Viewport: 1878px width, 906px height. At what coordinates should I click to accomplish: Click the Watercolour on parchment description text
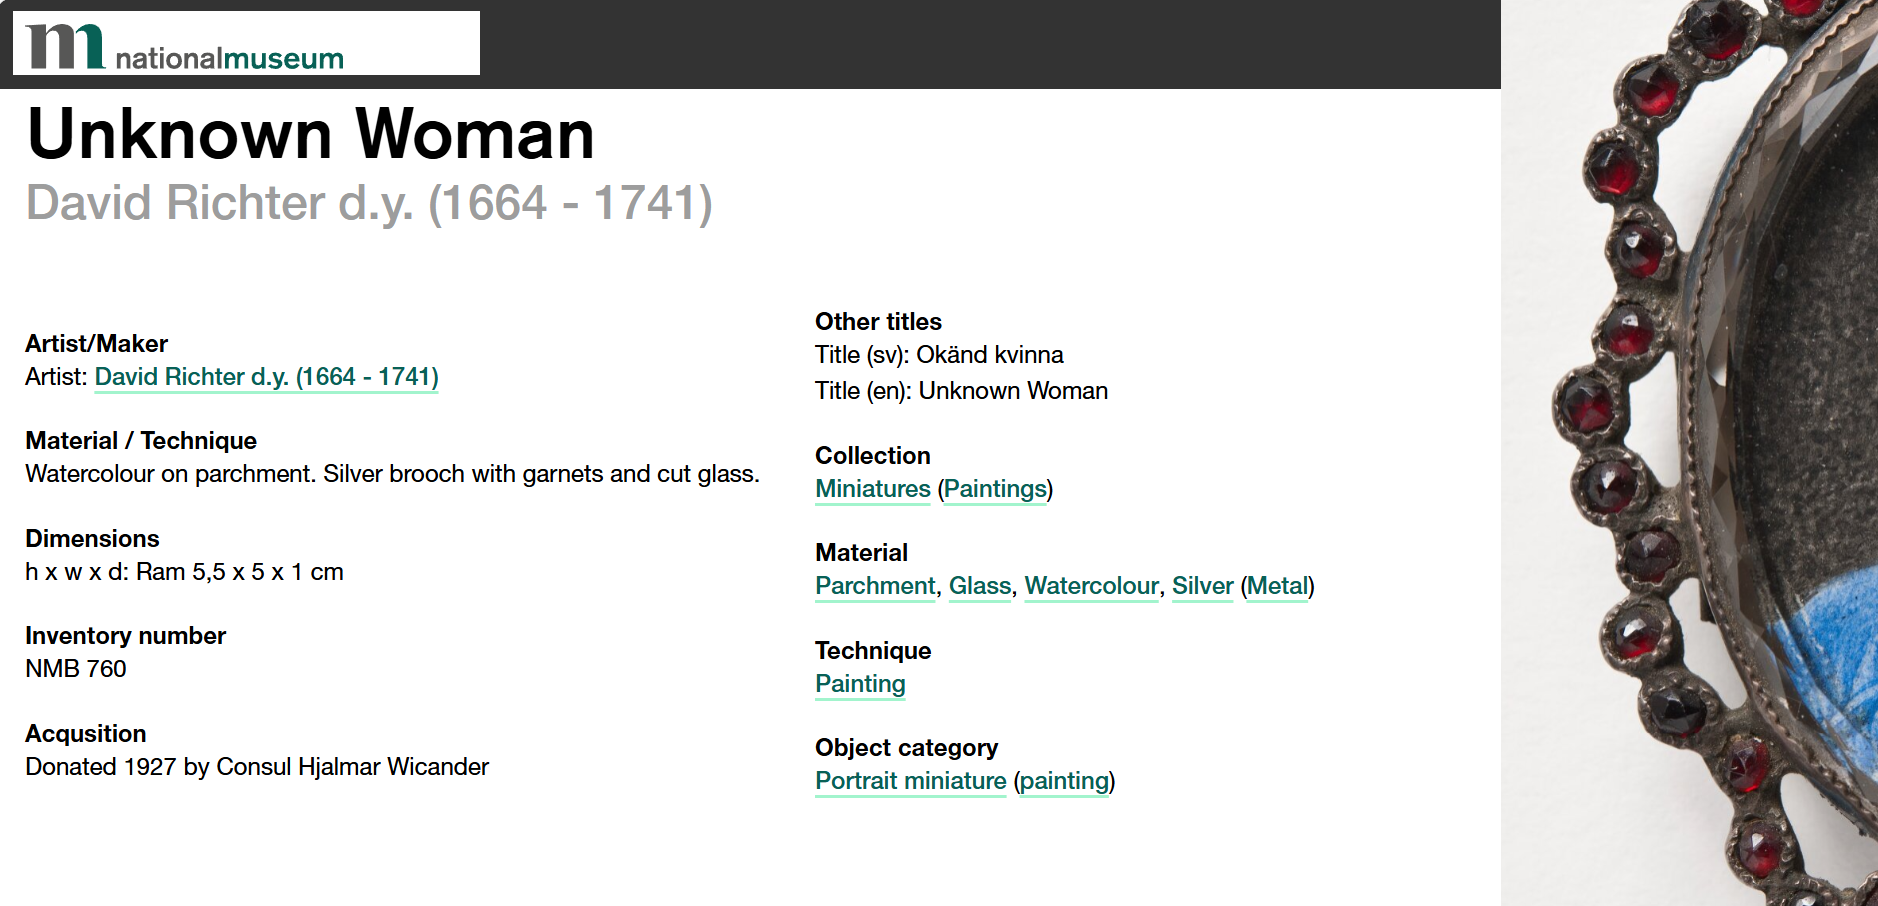pos(392,474)
